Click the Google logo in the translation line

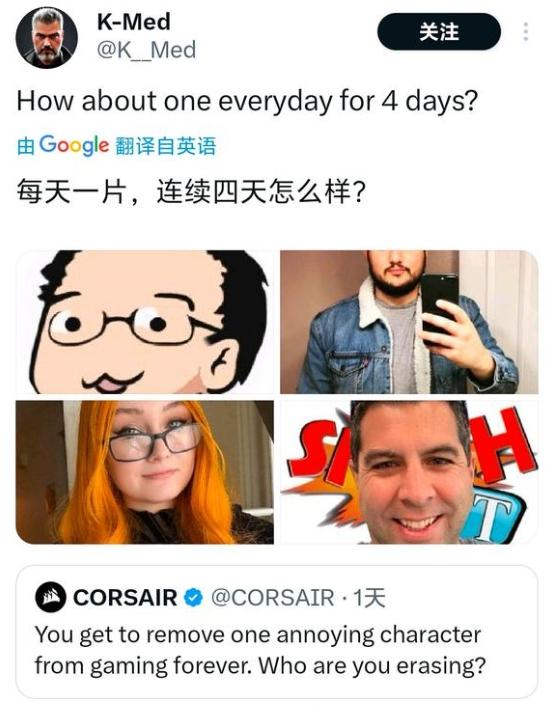(74, 146)
